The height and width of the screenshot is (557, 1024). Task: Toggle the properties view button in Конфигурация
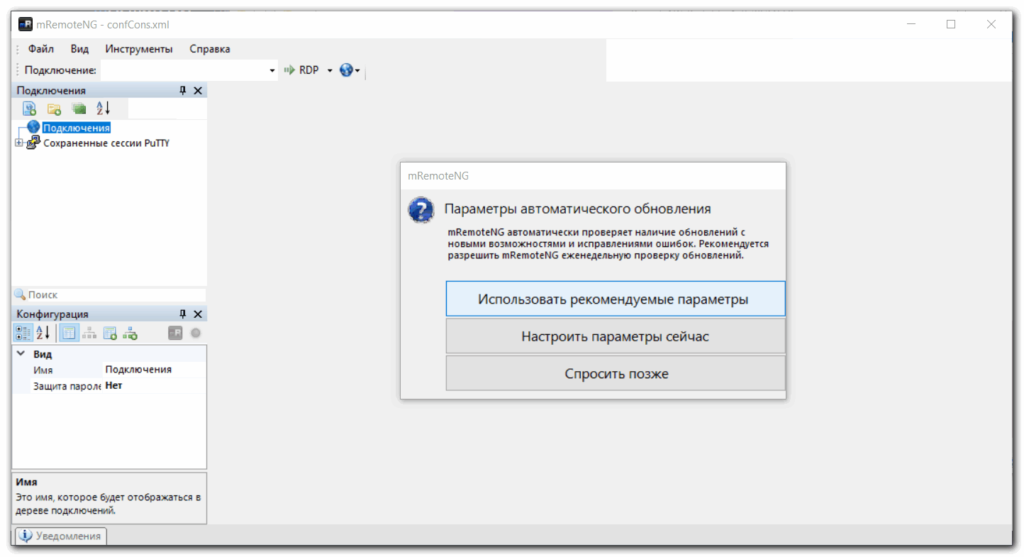pyautogui.click(x=69, y=333)
